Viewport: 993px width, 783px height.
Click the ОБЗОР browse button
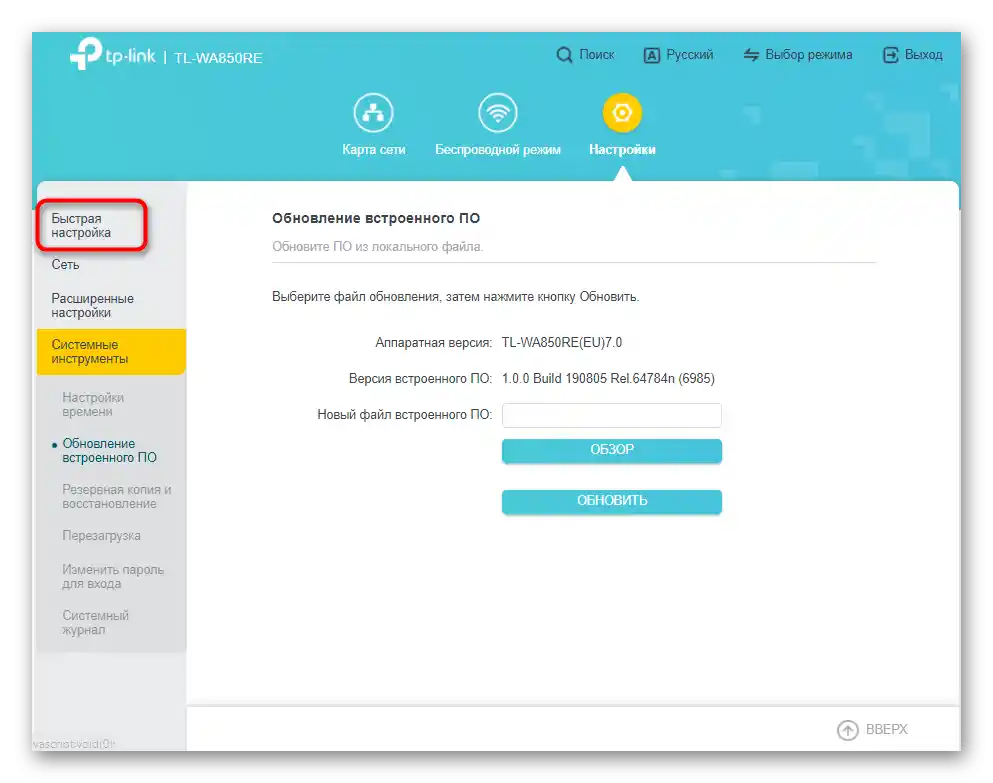[611, 450]
